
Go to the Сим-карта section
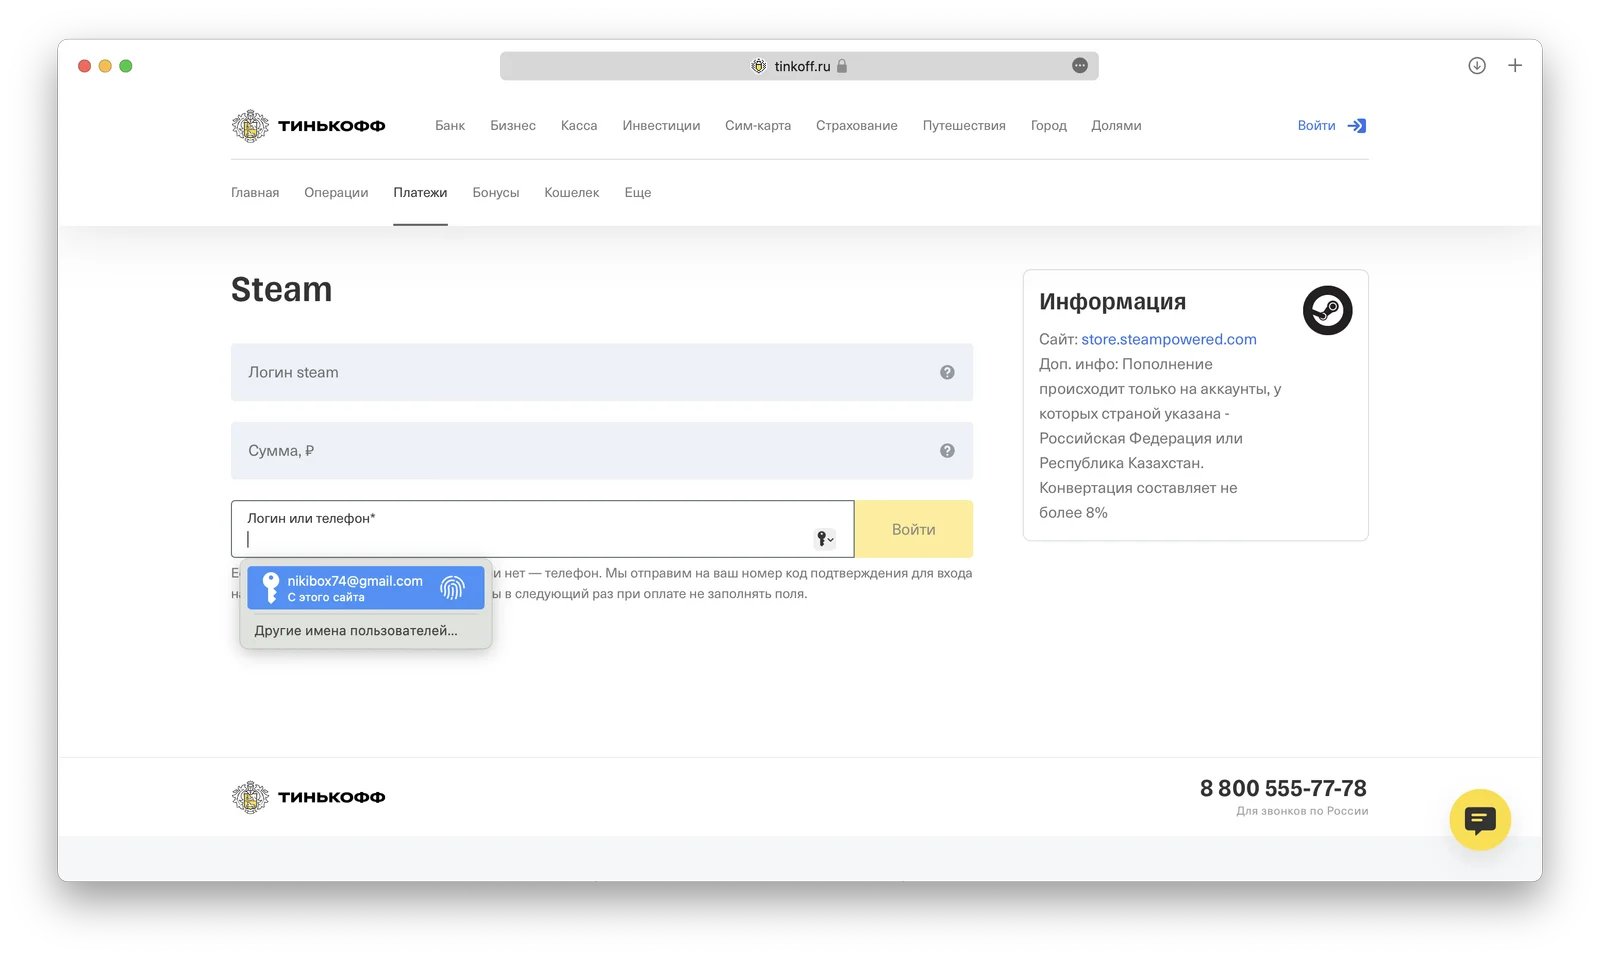[x=758, y=126]
